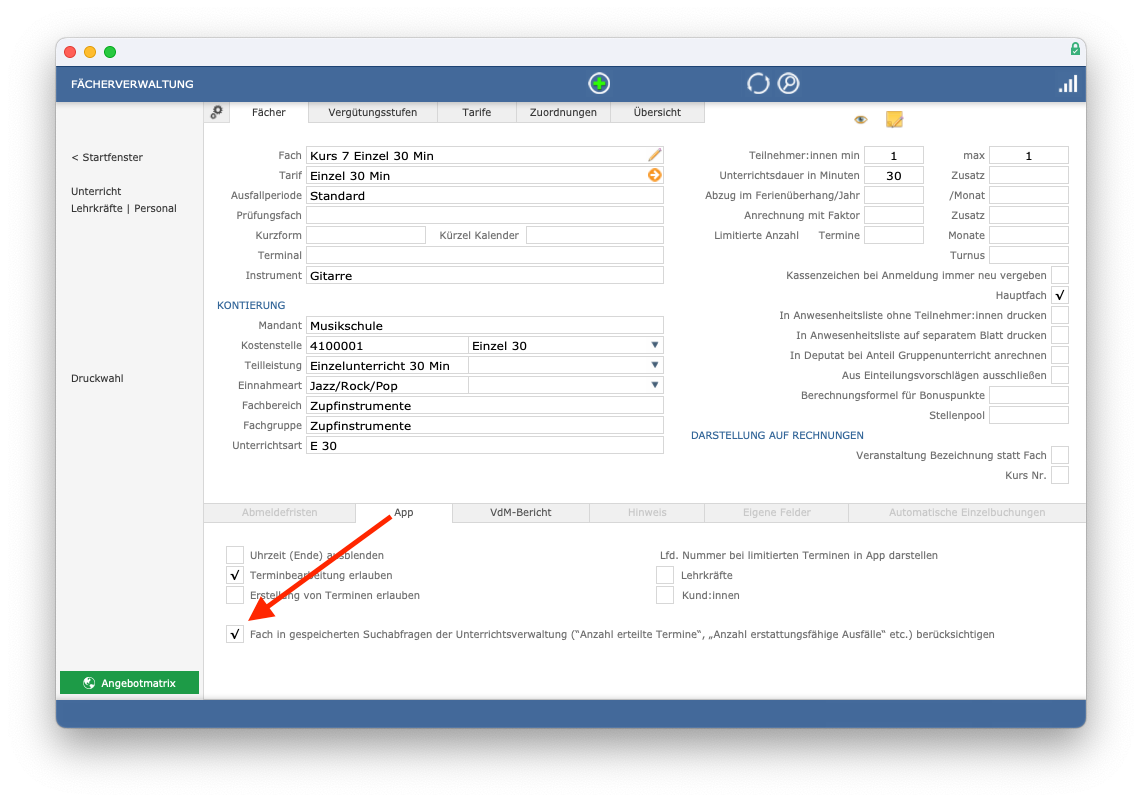Check Anwesenheitsliste auf separatem Blatt drucken
1142x802 pixels.
click(1060, 335)
